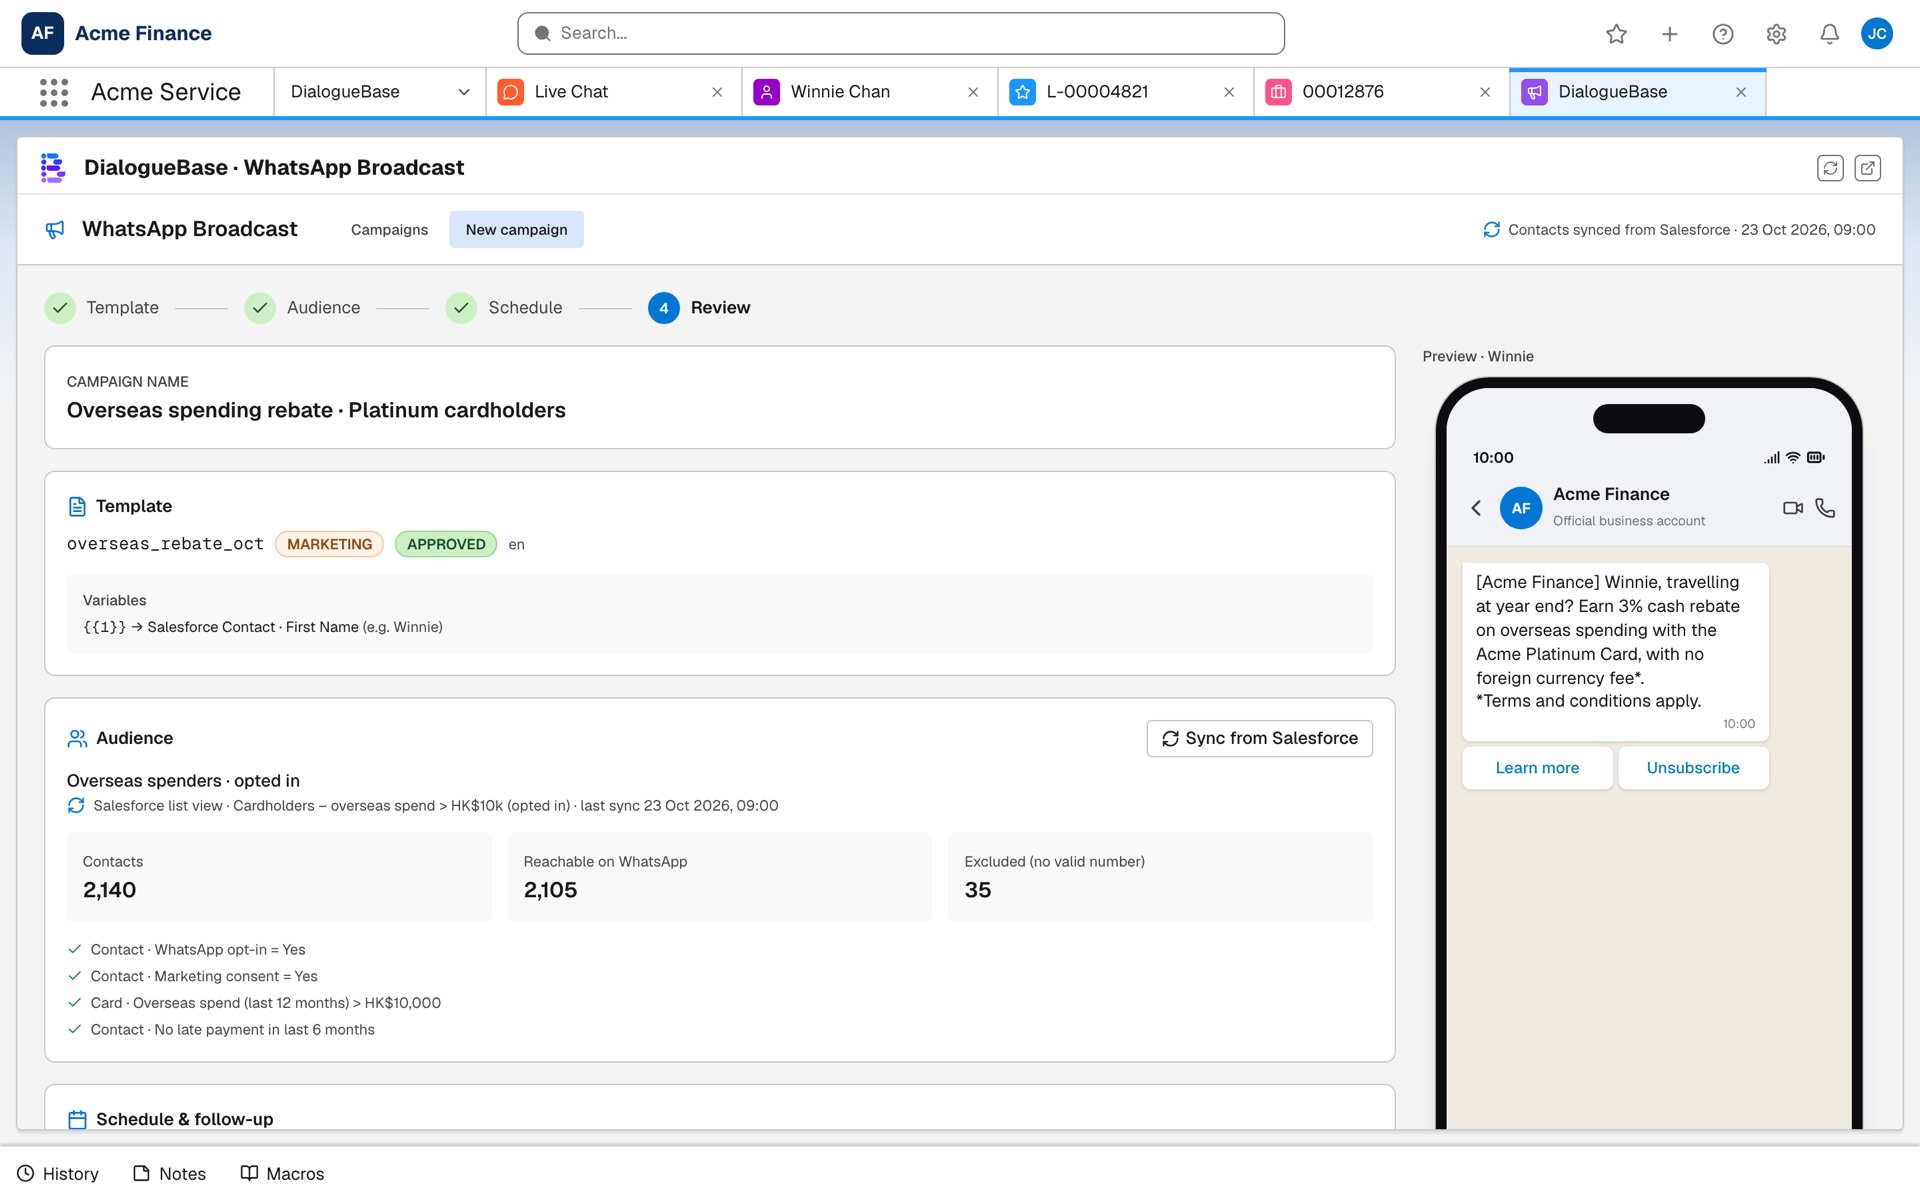Tap Unsubscribe in message preview
The image size is (1920, 1200).
[1693, 768]
